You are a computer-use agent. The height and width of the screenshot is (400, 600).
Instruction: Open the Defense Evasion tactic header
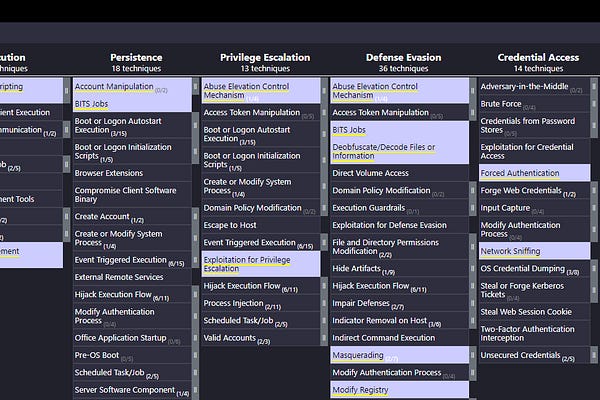click(x=403, y=57)
